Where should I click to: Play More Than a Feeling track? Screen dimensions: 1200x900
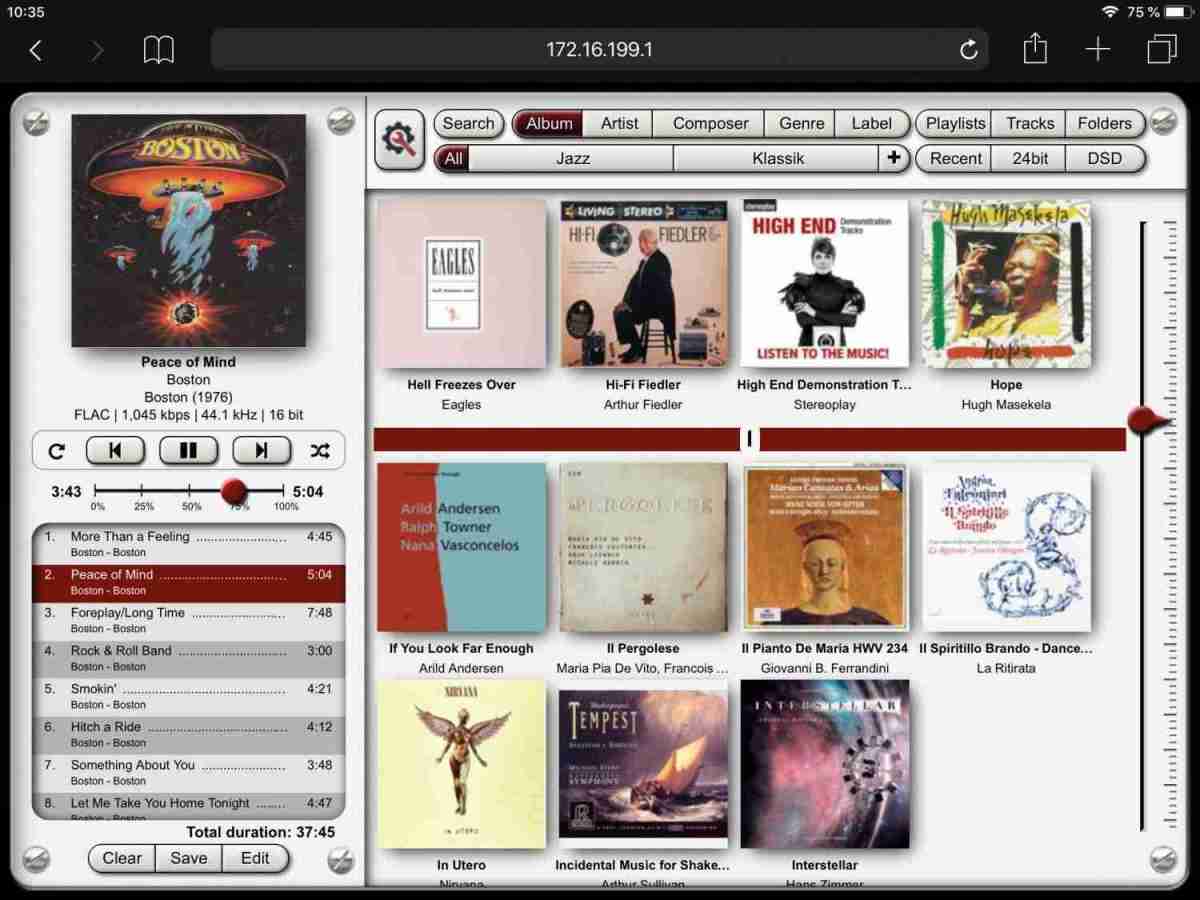coord(189,544)
